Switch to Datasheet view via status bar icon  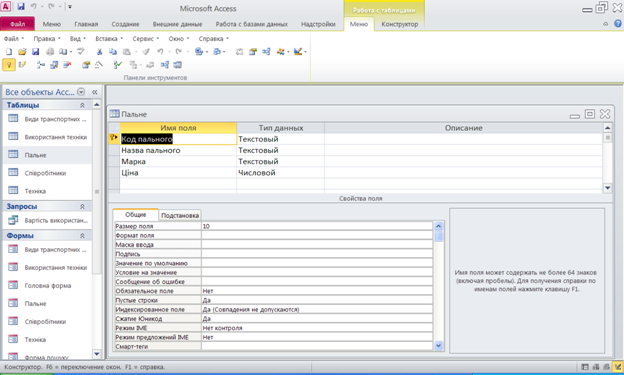tap(585, 367)
